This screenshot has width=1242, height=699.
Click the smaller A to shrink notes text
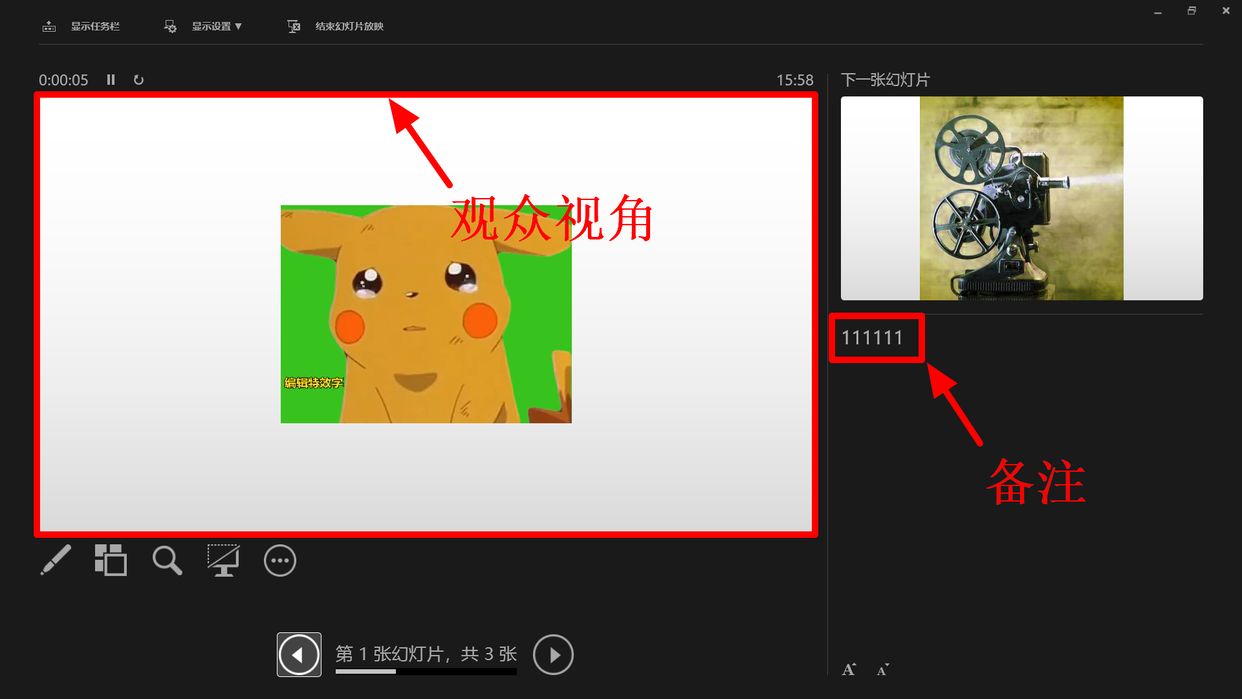tap(881, 669)
